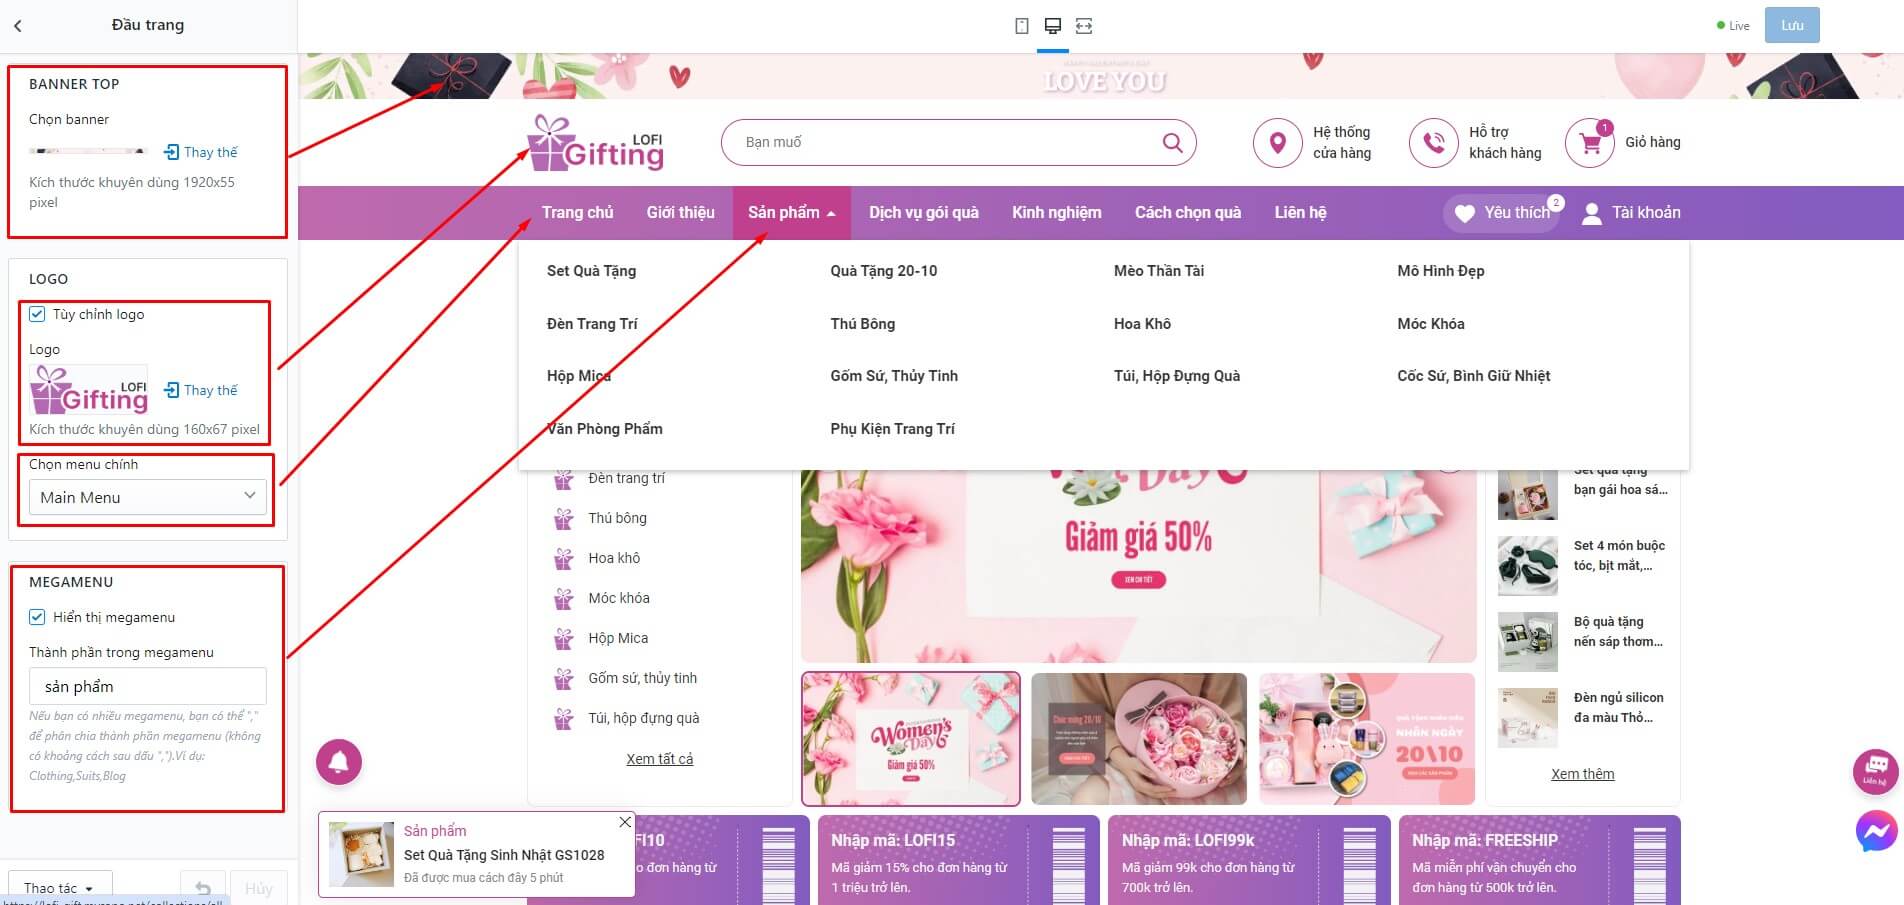Click the logo preview thumbnail in settings

[x=89, y=390]
